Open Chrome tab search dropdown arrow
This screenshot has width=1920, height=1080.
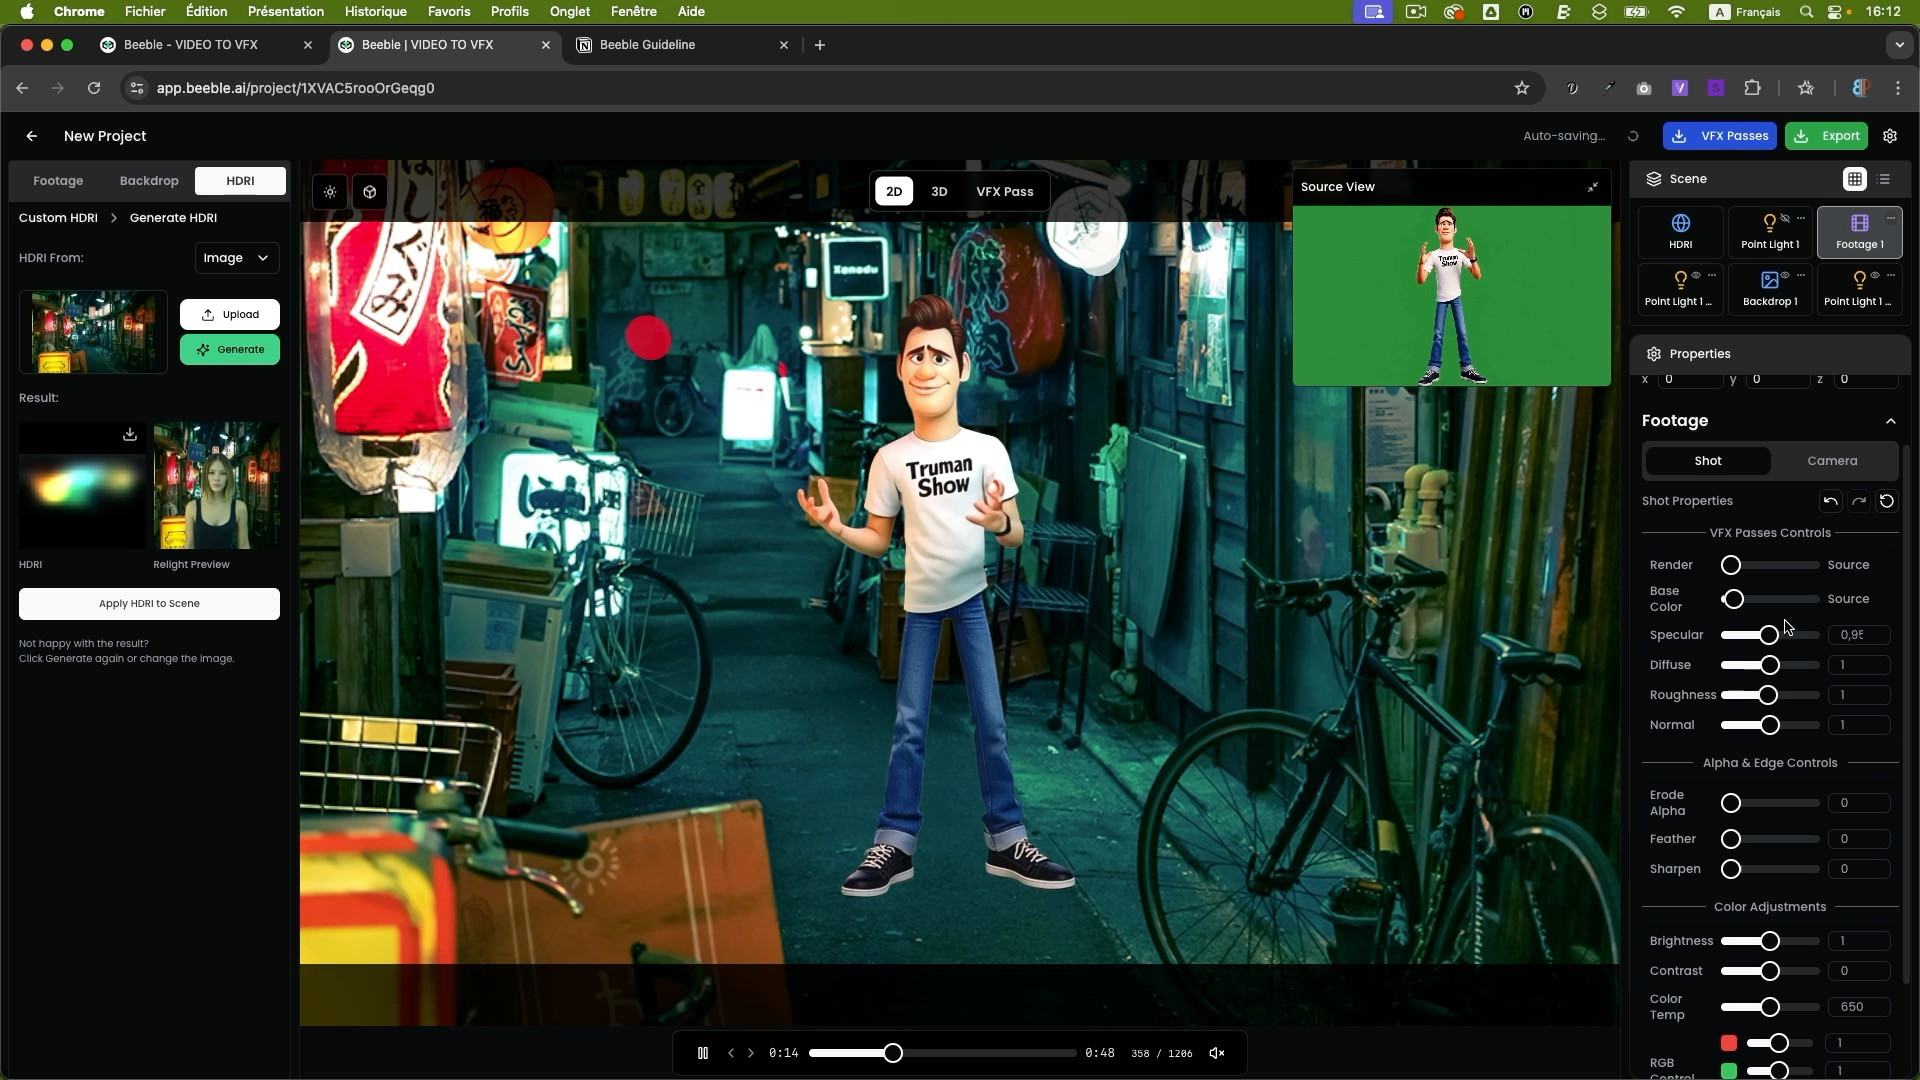click(x=1899, y=45)
